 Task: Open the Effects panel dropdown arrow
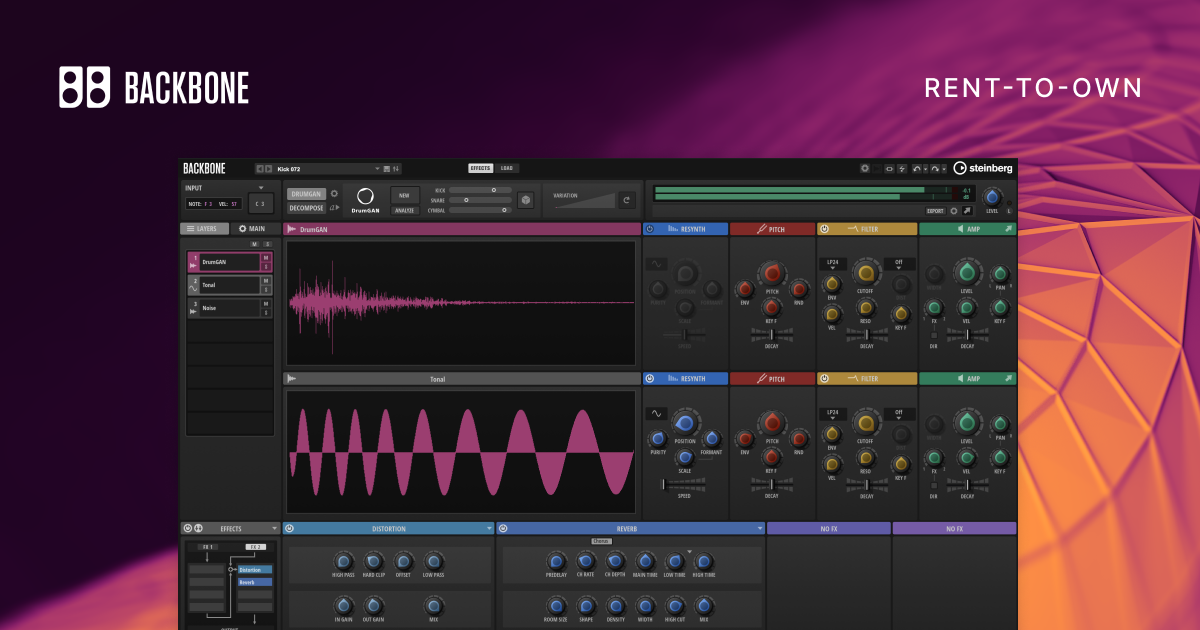(275, 528)
